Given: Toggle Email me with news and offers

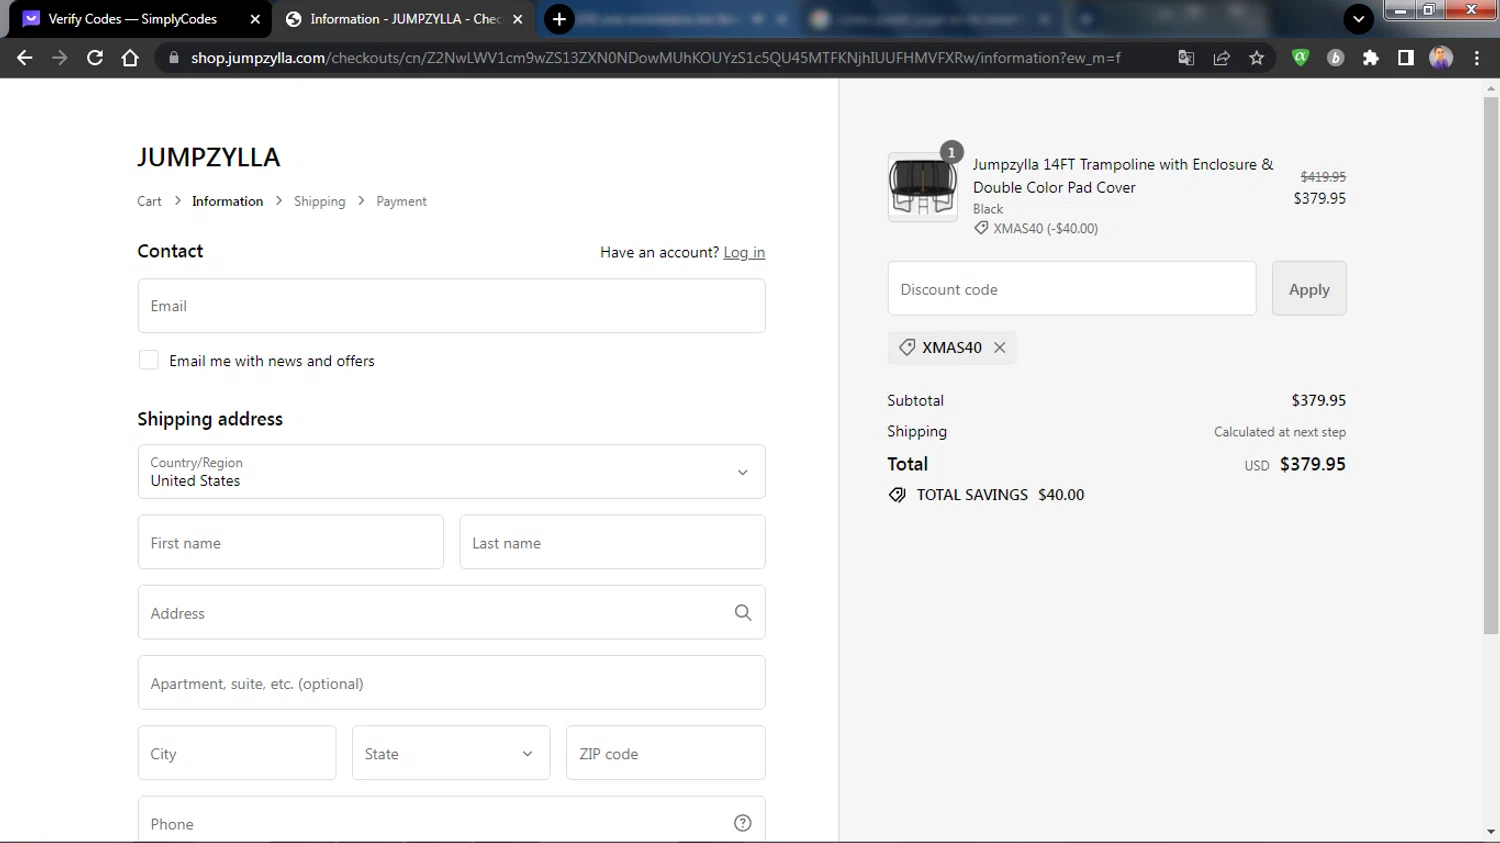Looking at the screenshot, I should [x=148, y=360].
